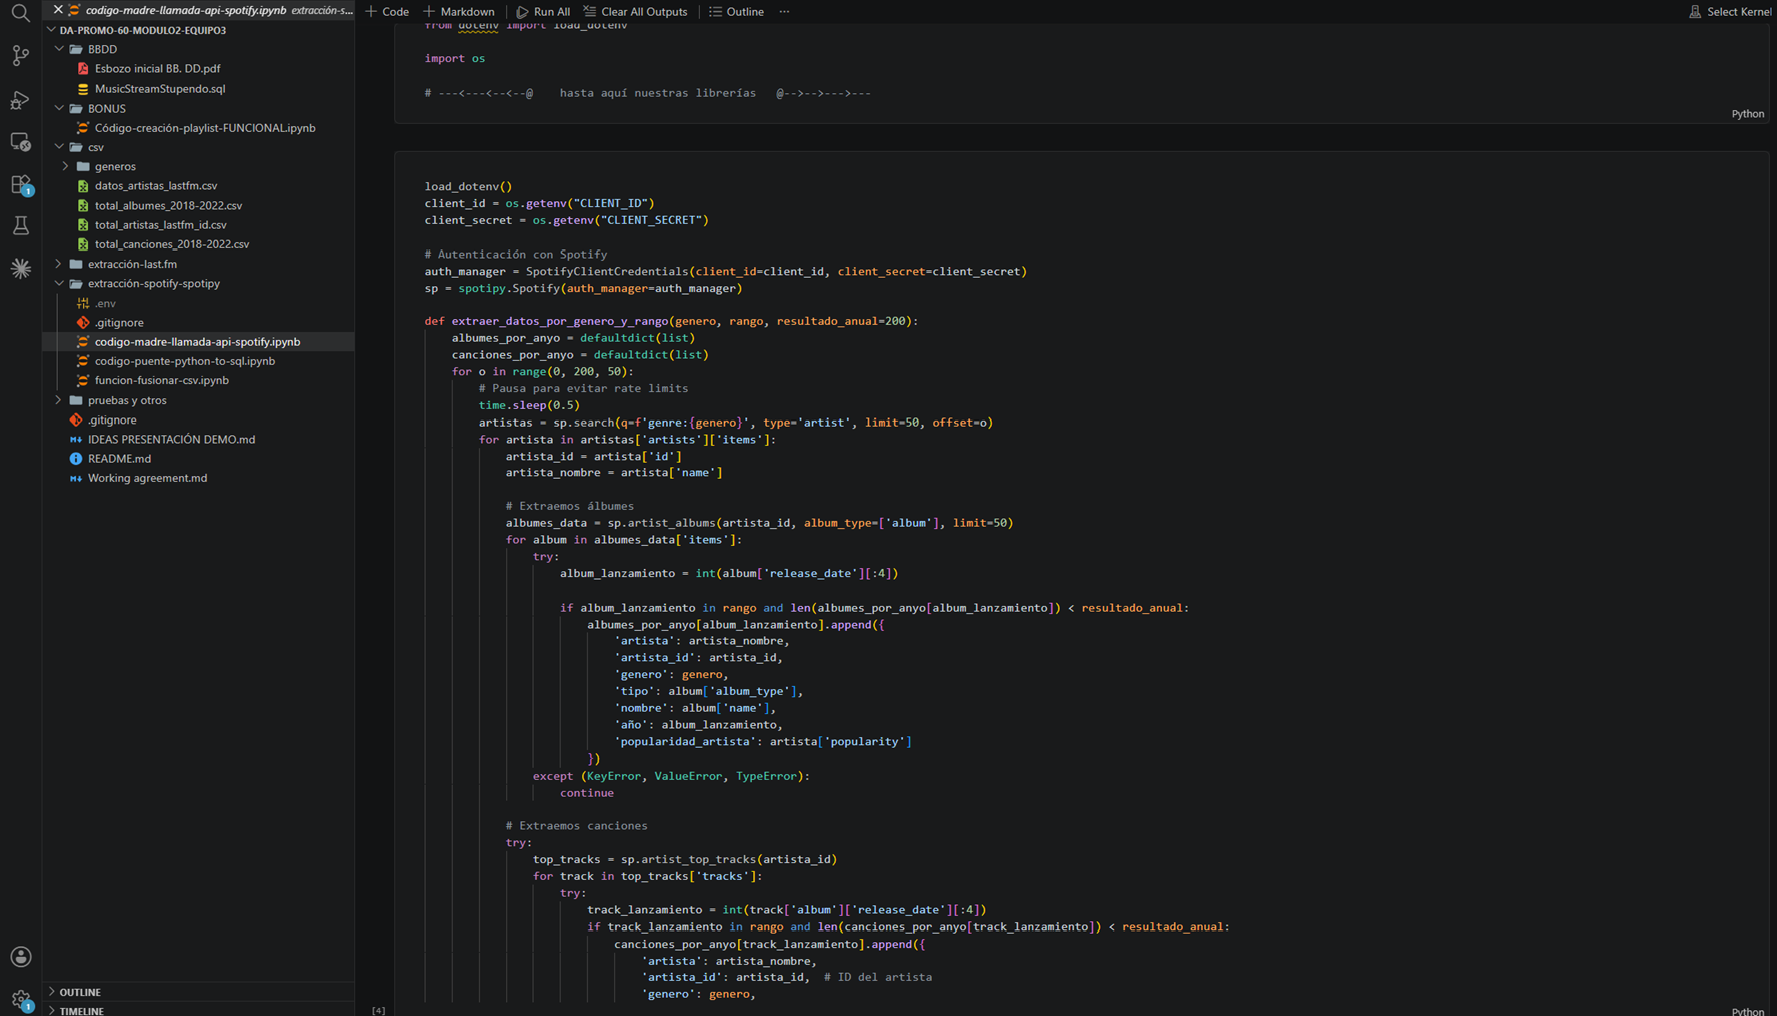
Task: Open the Source Control view
Action: click(x=20, y=56)
